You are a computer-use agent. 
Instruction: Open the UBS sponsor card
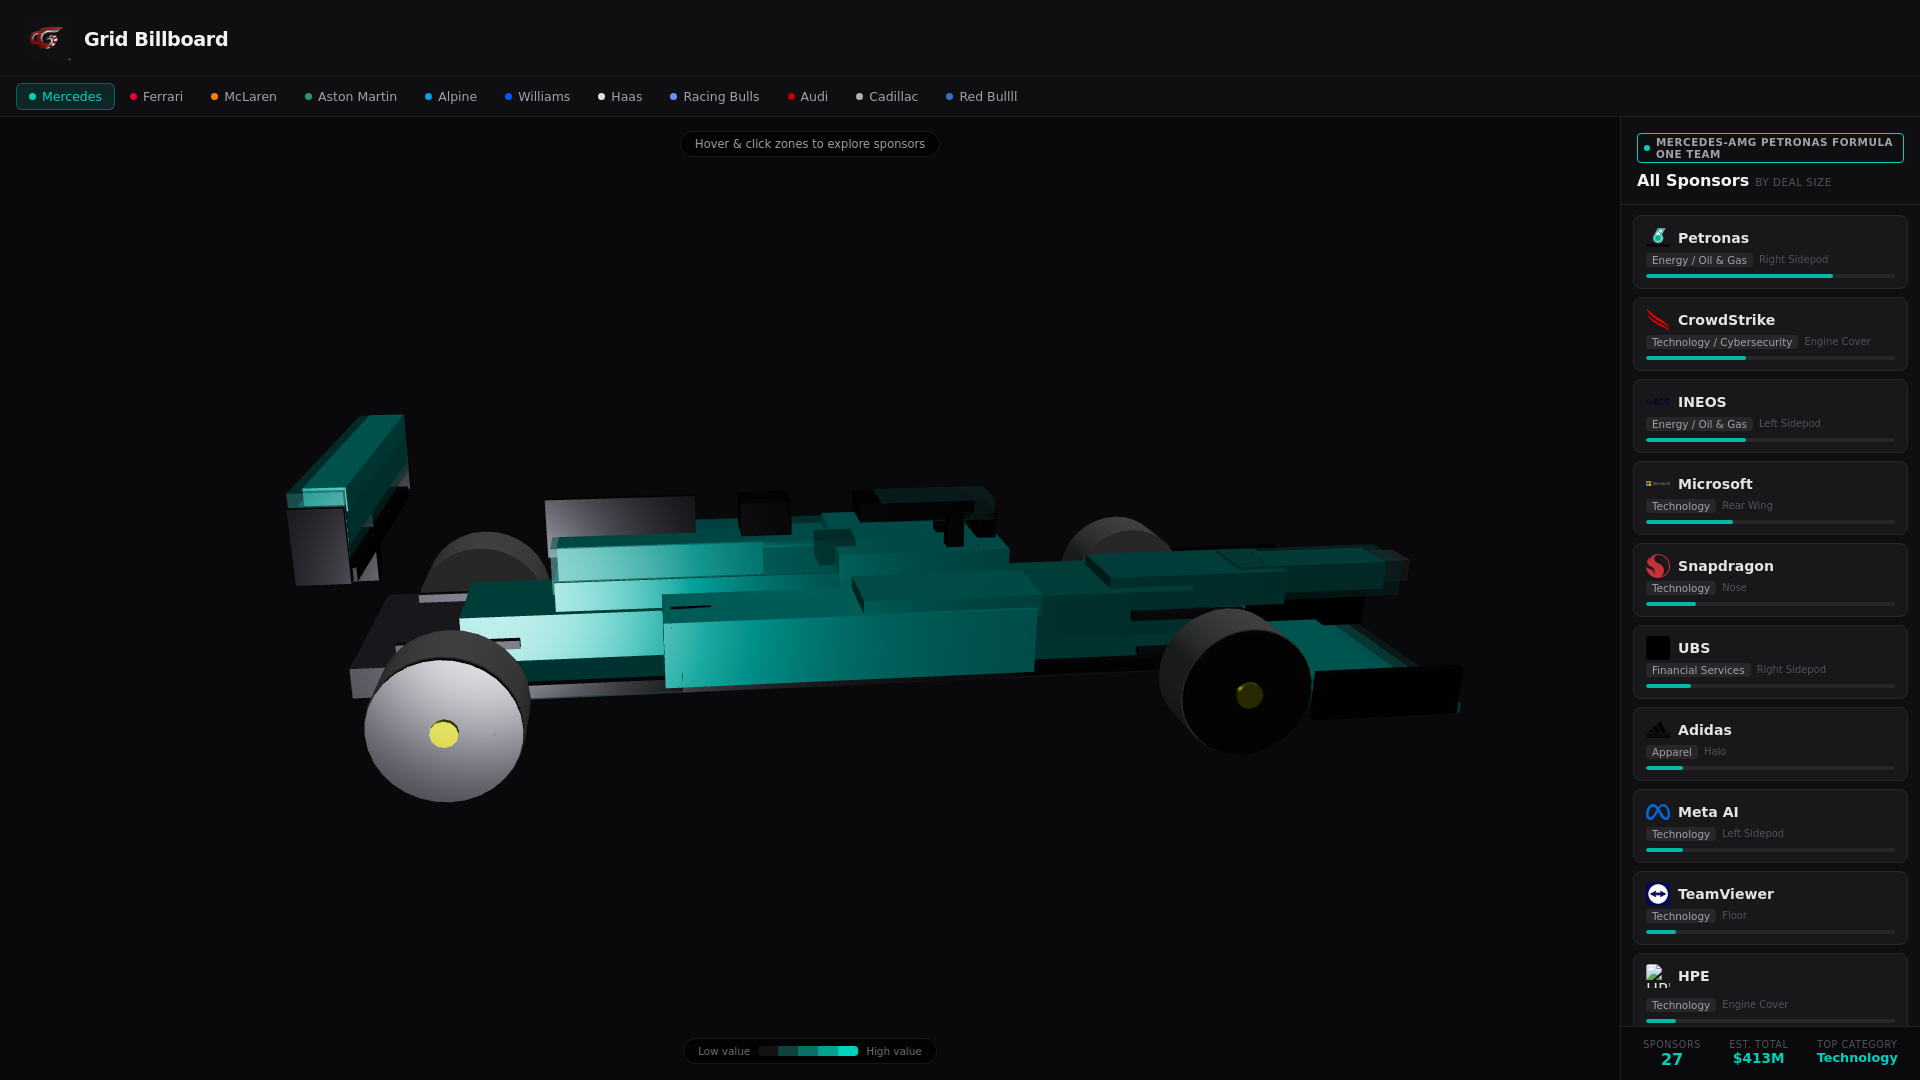(1770, 662)
